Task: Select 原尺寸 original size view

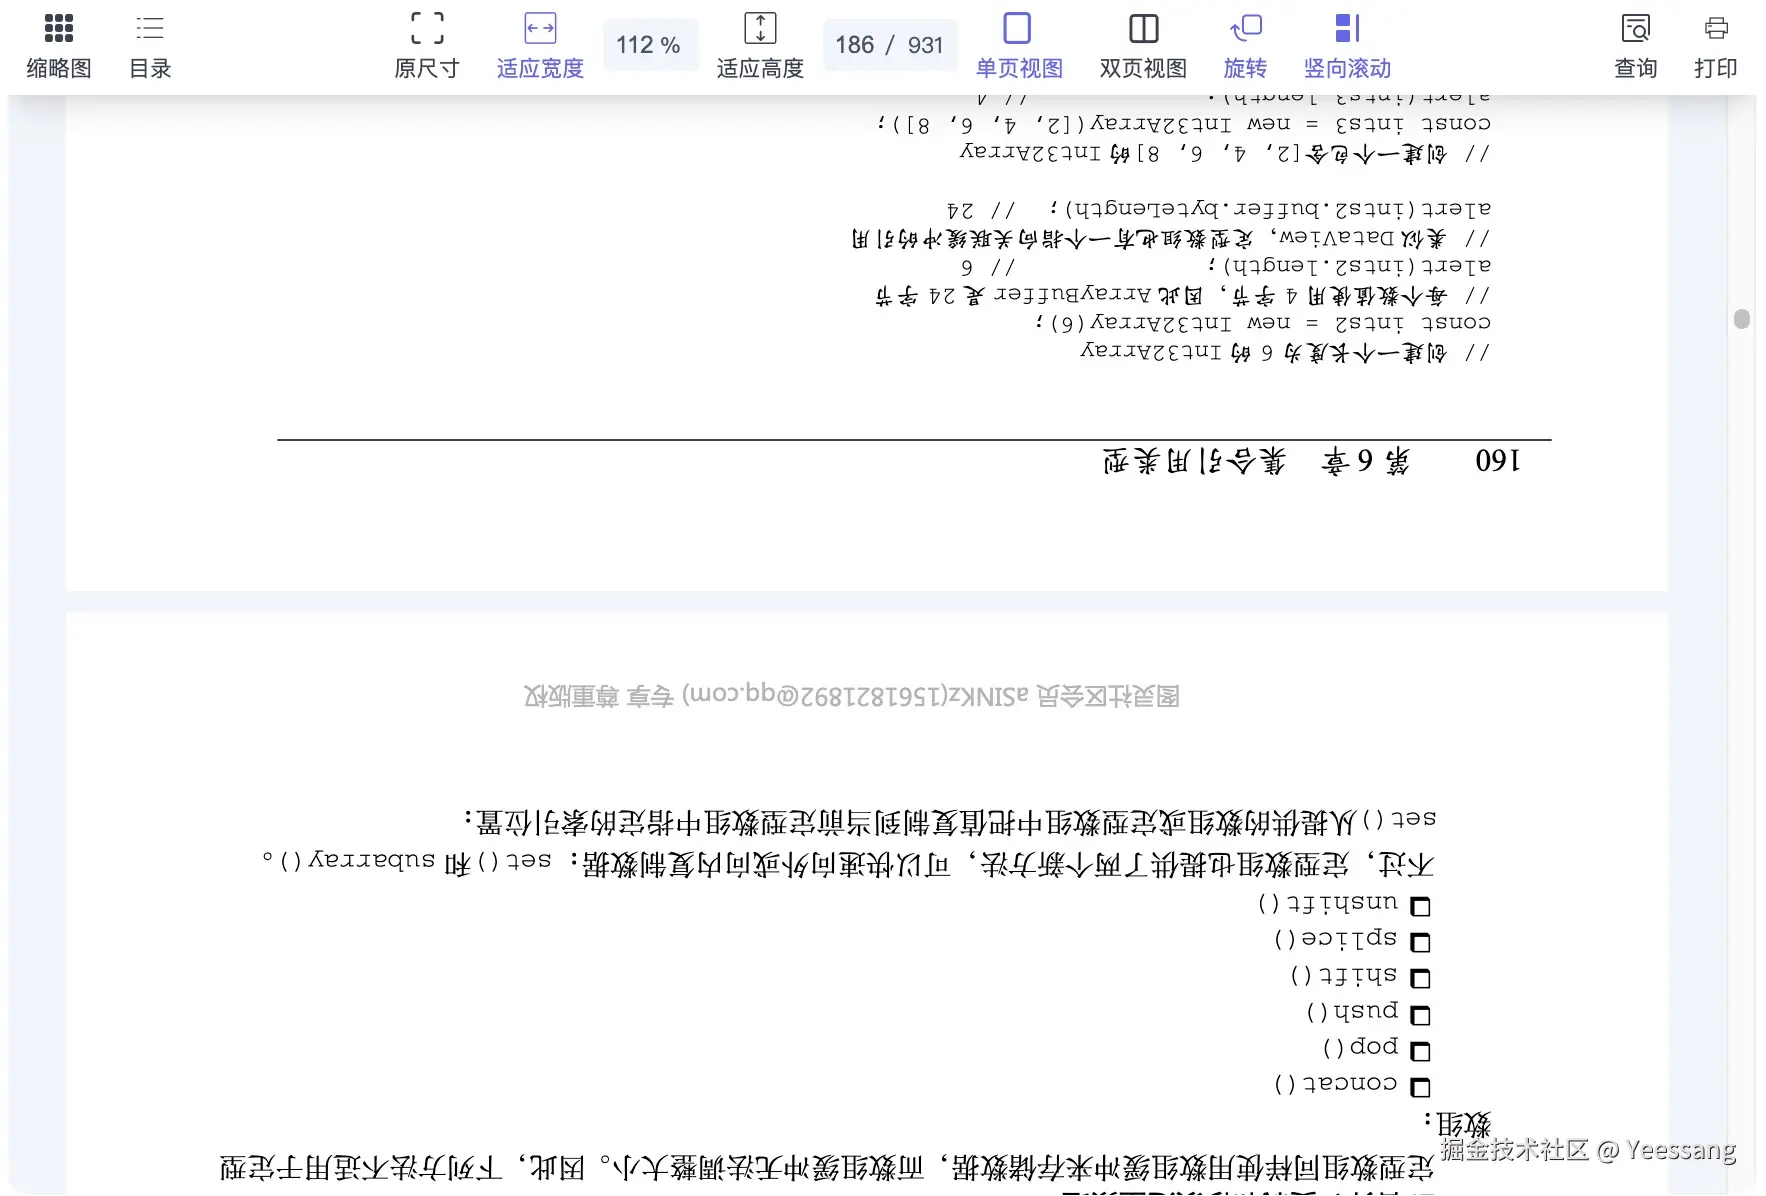Action: click(x=426, y=45)
